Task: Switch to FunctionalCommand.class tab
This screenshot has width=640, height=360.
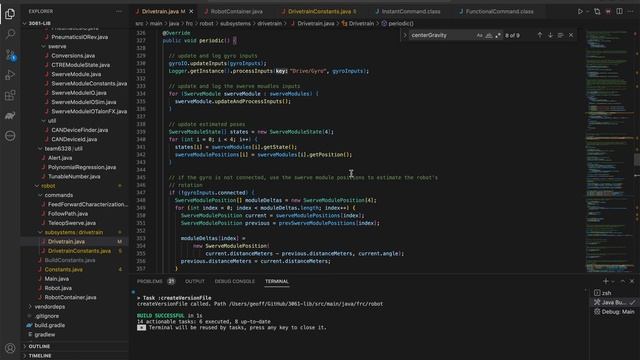Action: (499, 11)
